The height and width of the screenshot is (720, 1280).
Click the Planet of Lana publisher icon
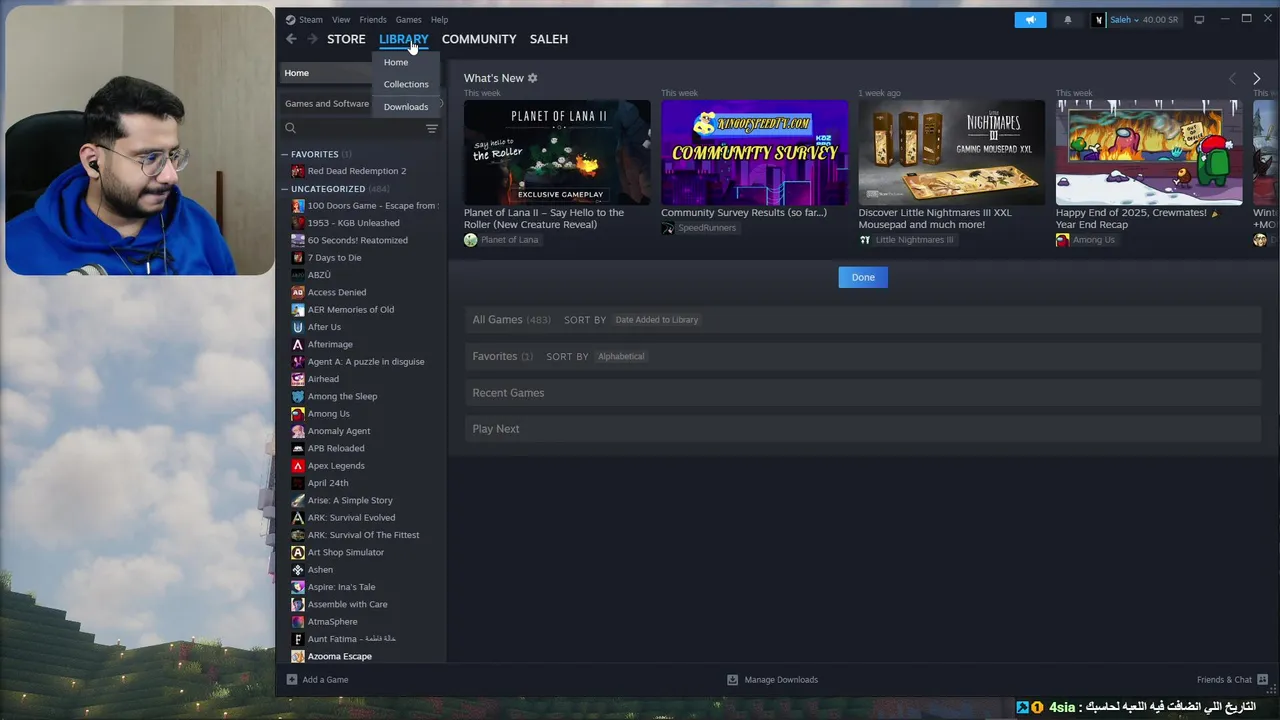[x=471, y=240]
